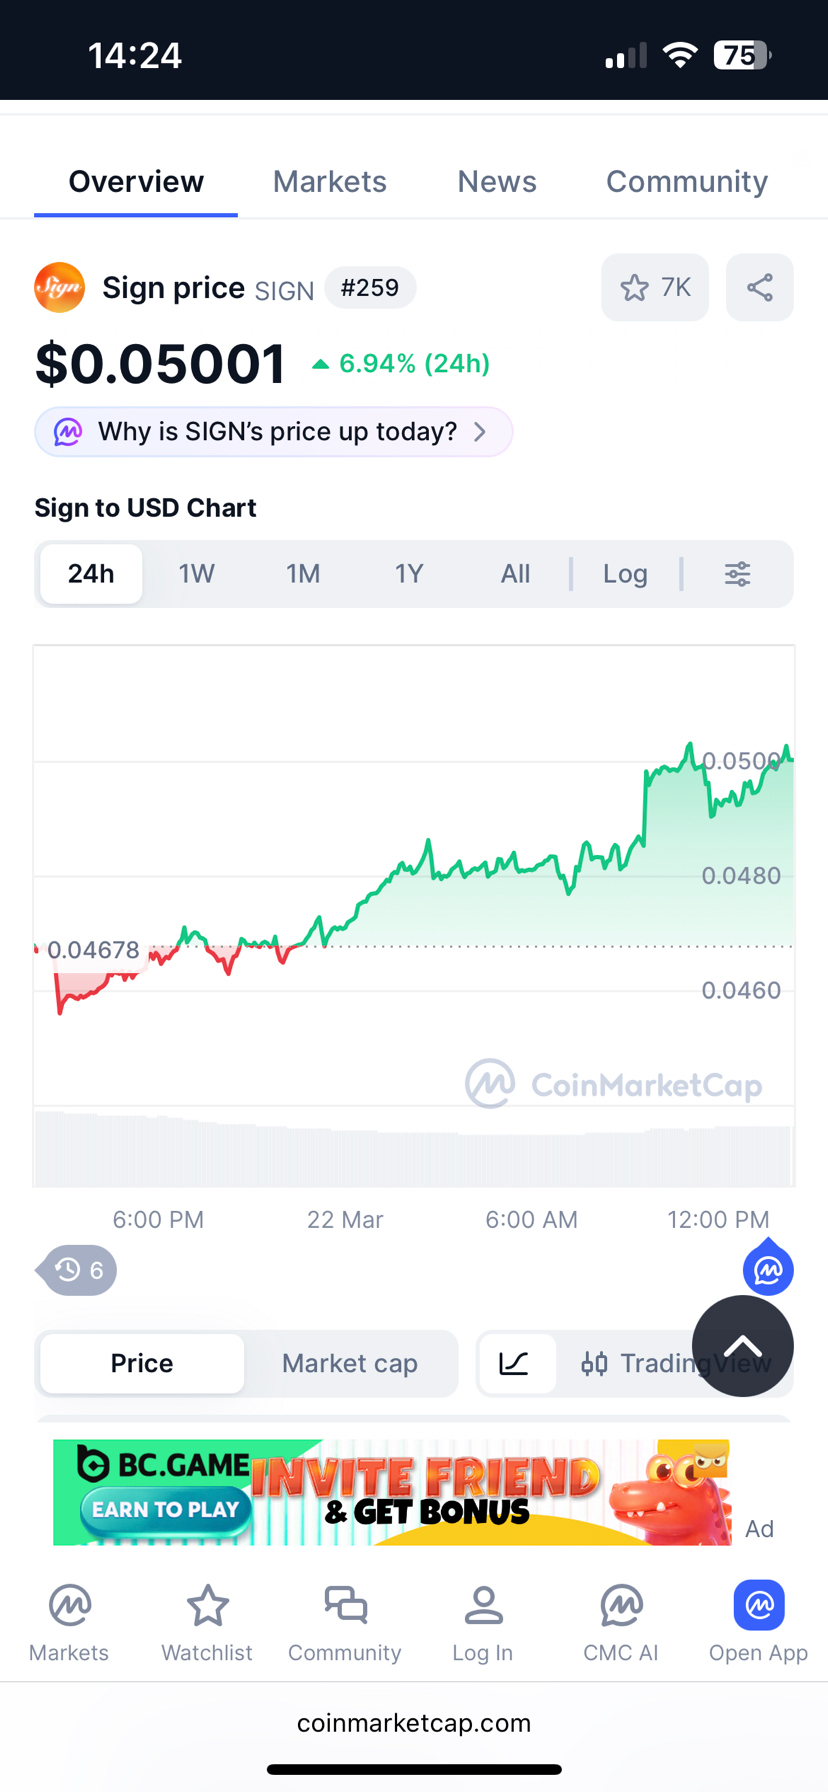Open chart settings sliders icon
The height and width of the screenshot is (1792, 828).
737,574
